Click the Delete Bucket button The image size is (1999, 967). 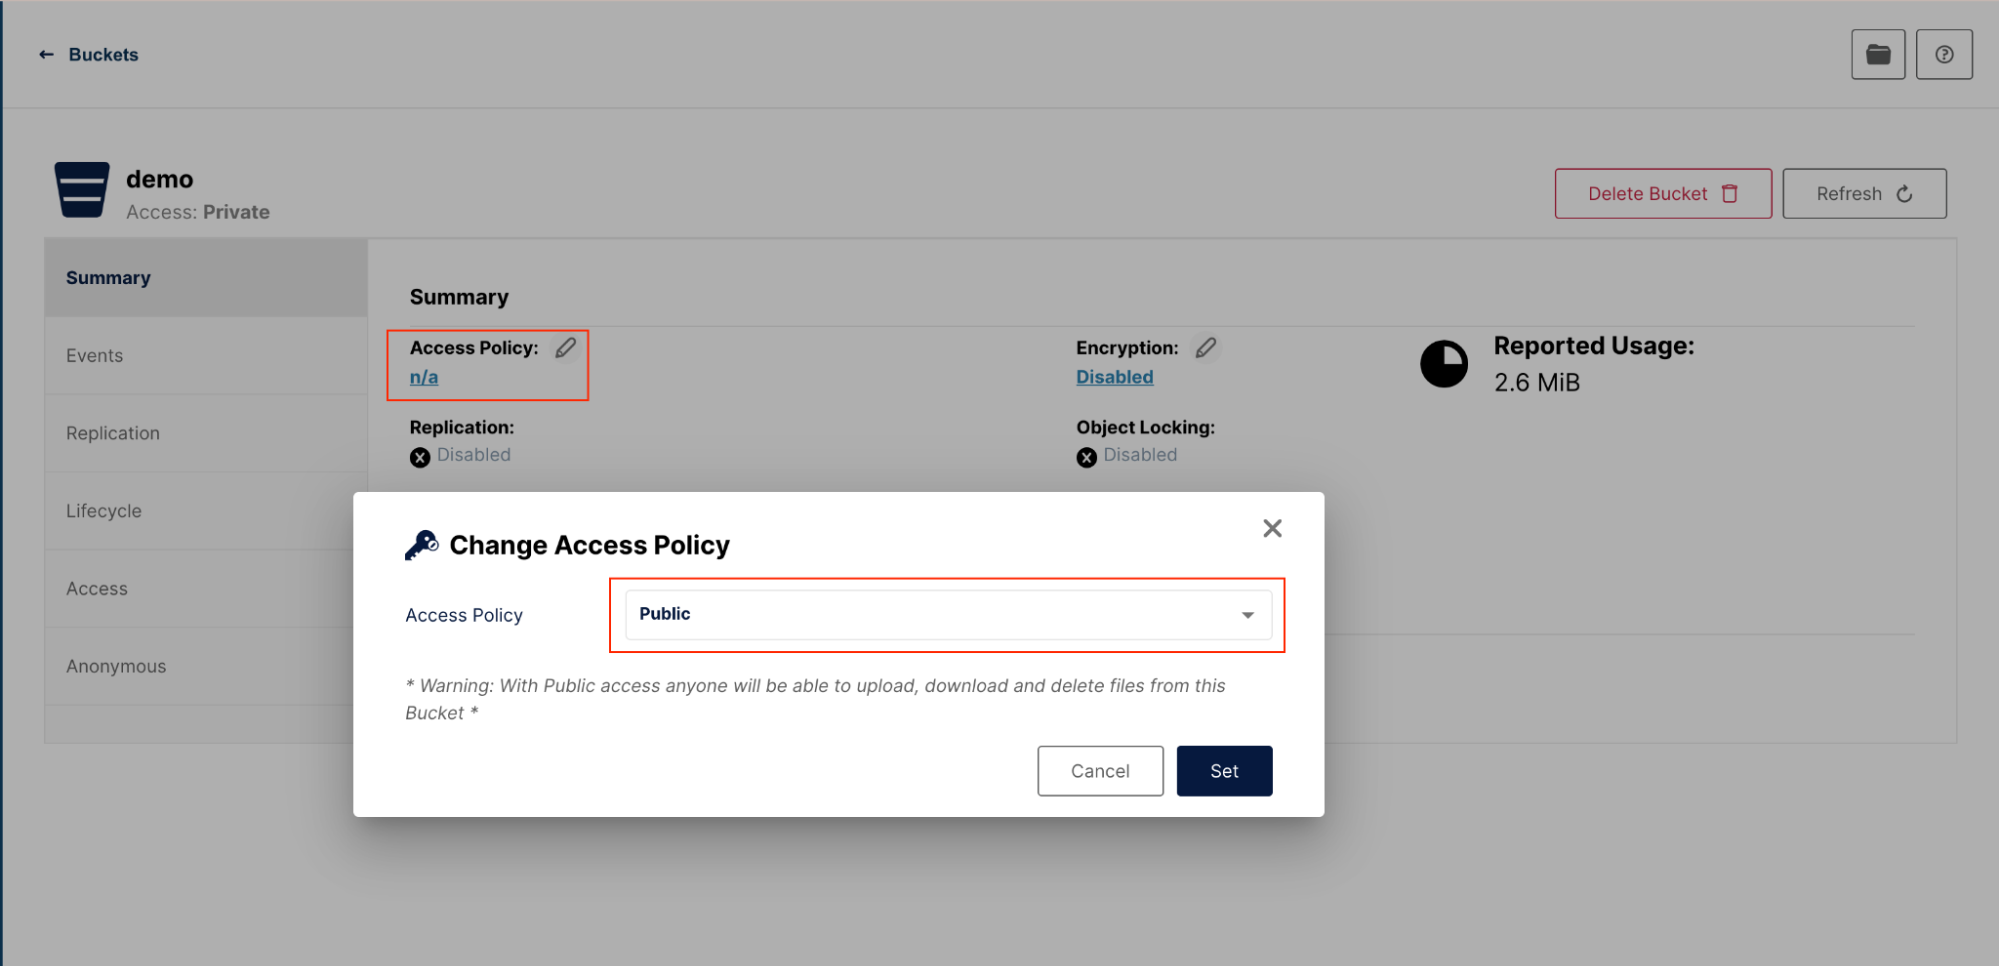[1662, 194]
